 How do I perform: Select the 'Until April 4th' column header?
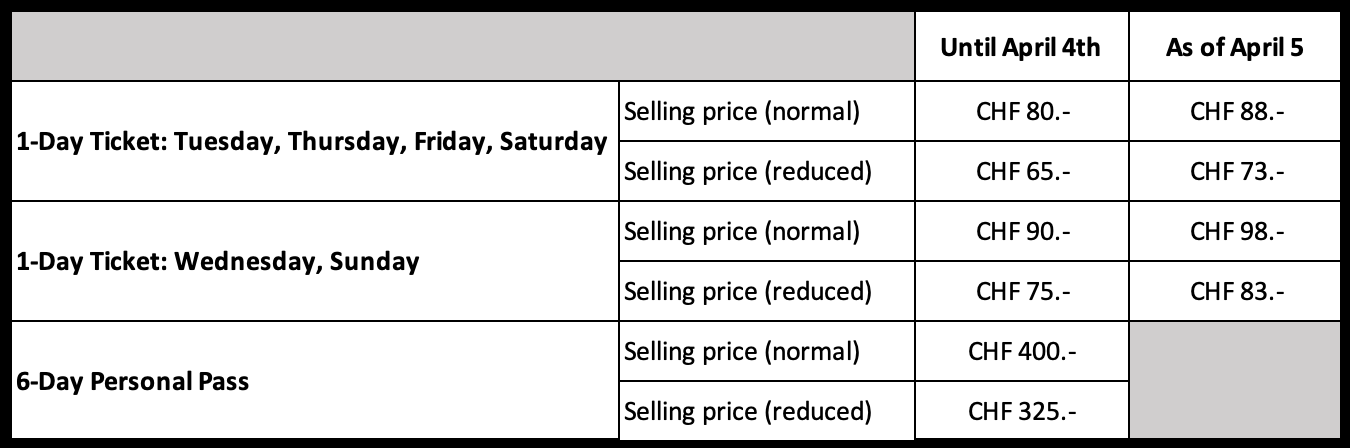(x=1021, y=49)
